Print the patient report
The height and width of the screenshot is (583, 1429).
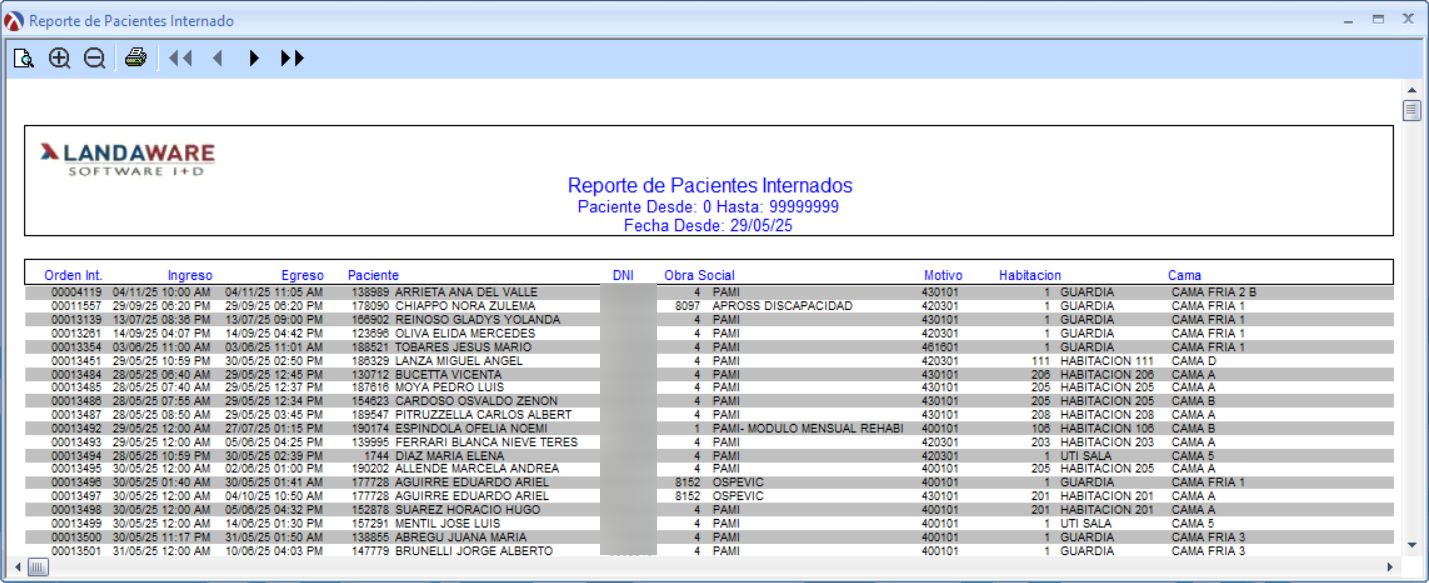click(135, 59)
